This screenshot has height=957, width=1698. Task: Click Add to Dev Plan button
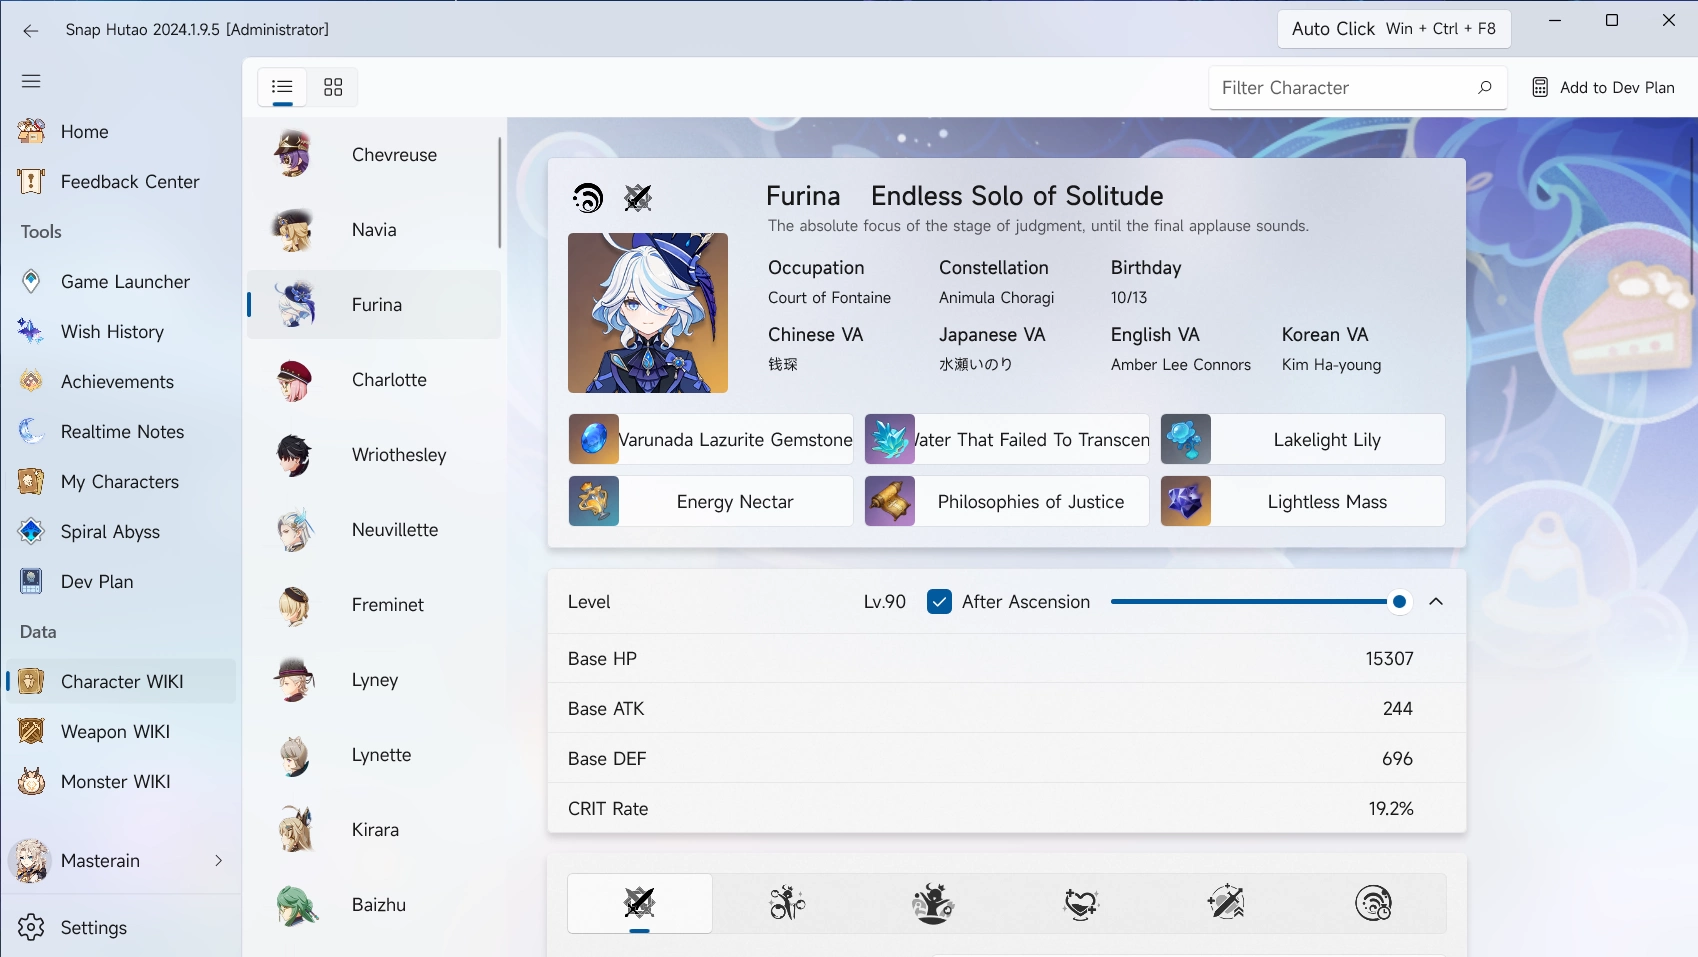[x=1603, y=87]
